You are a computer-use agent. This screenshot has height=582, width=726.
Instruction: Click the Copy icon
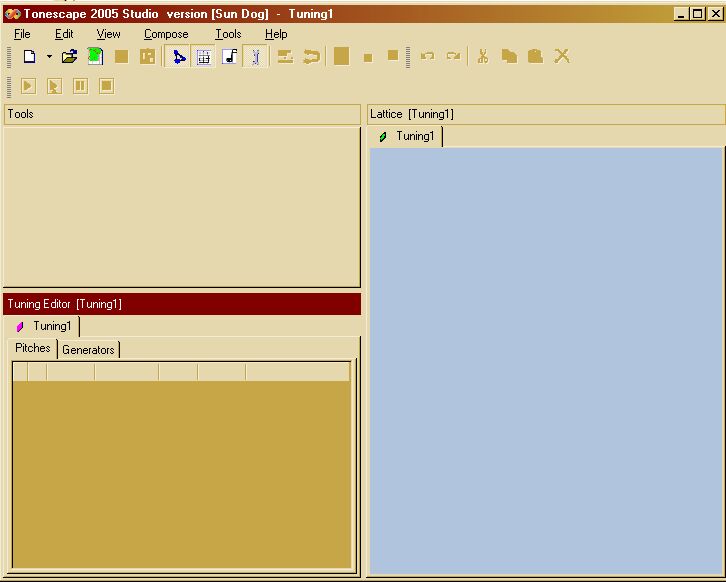(509, 56)
